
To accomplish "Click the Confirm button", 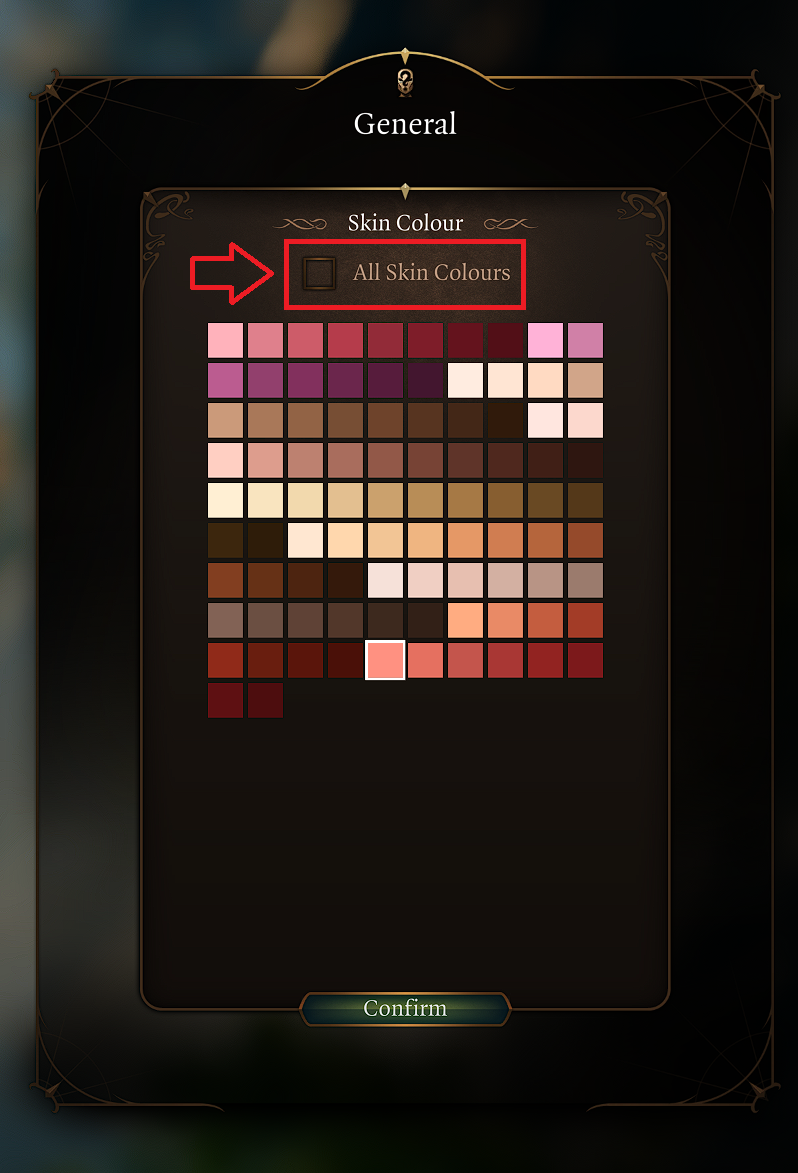I will point(405,1008).
